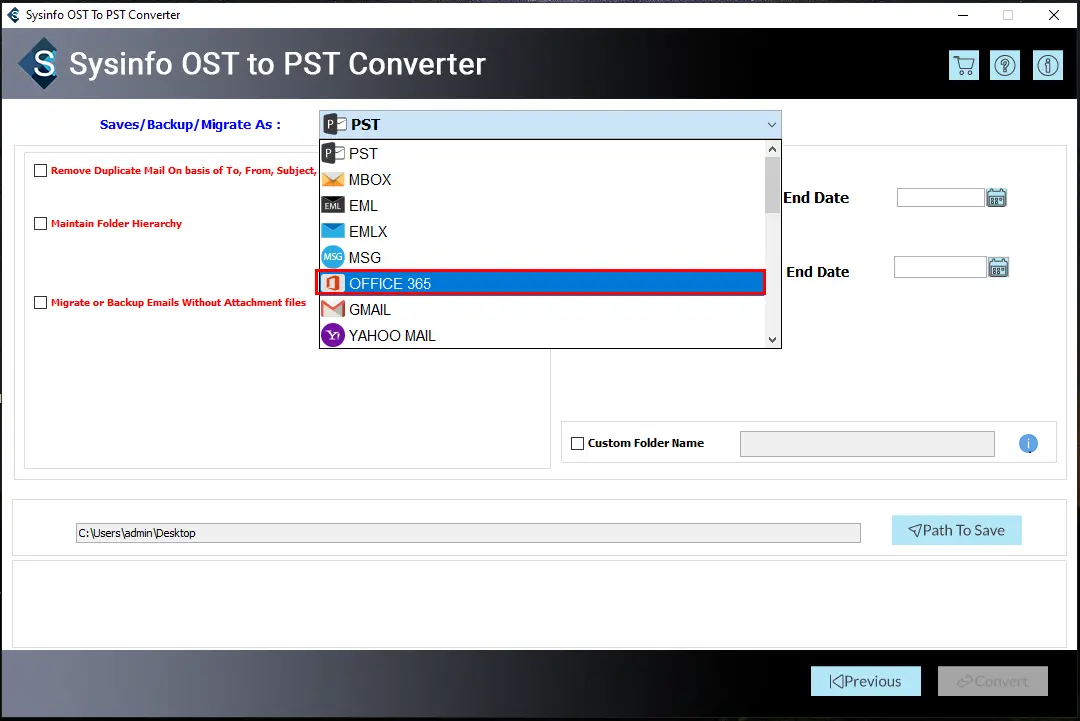1080x721 pixels.
Task: Click dropdown list scroll up arrow
Action: (x=772, y=149)
